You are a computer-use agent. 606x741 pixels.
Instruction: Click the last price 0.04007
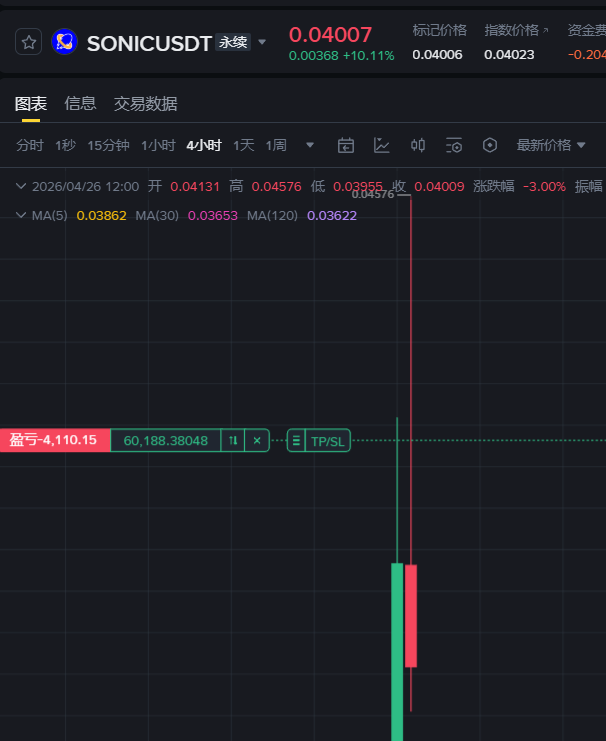[x=330, y=34]
